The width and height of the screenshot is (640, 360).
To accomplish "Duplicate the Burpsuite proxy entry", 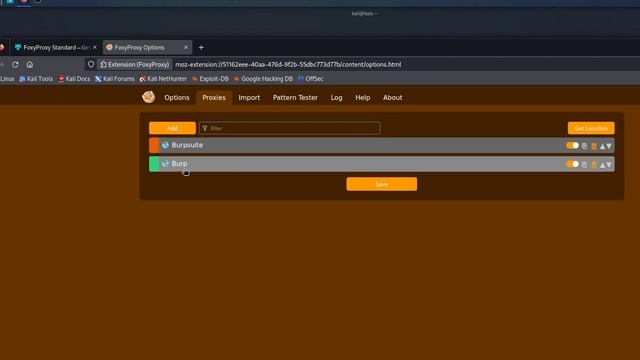I will (584, 146).
